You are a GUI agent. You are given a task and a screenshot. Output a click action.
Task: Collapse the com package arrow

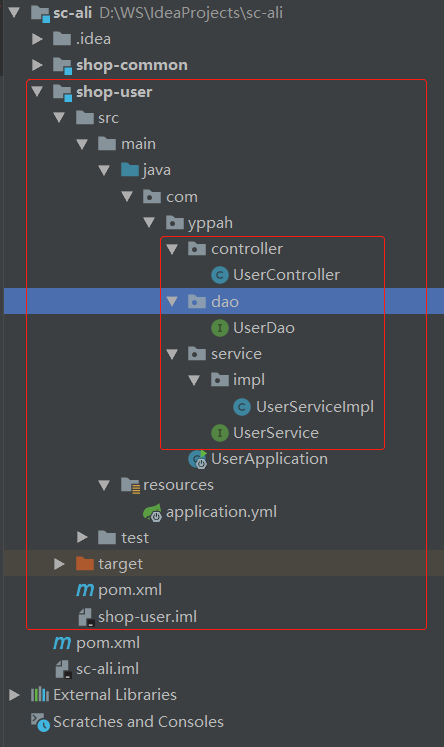pos(127,196)
